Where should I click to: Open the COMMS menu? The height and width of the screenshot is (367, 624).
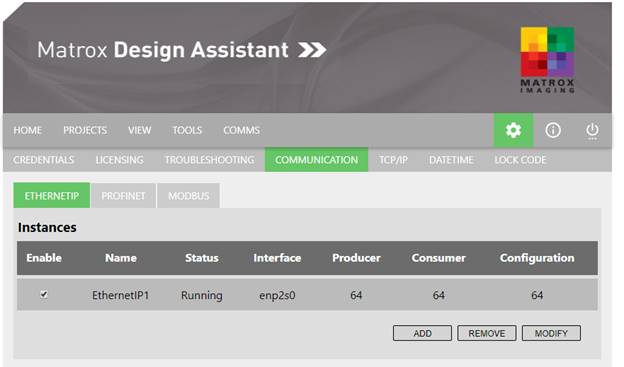tap(242, 130)
